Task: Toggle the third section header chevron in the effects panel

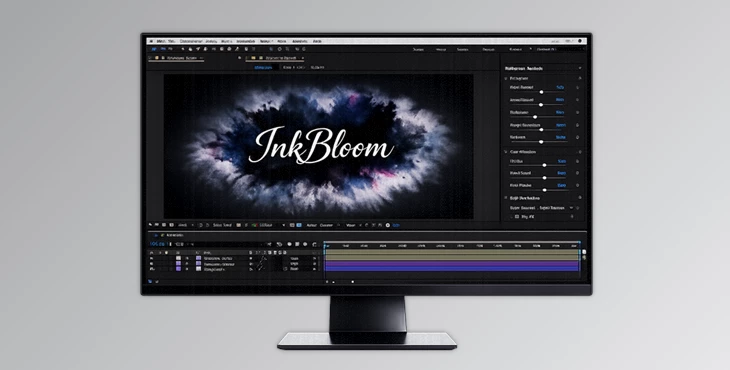Action: [x=506, y=198]
